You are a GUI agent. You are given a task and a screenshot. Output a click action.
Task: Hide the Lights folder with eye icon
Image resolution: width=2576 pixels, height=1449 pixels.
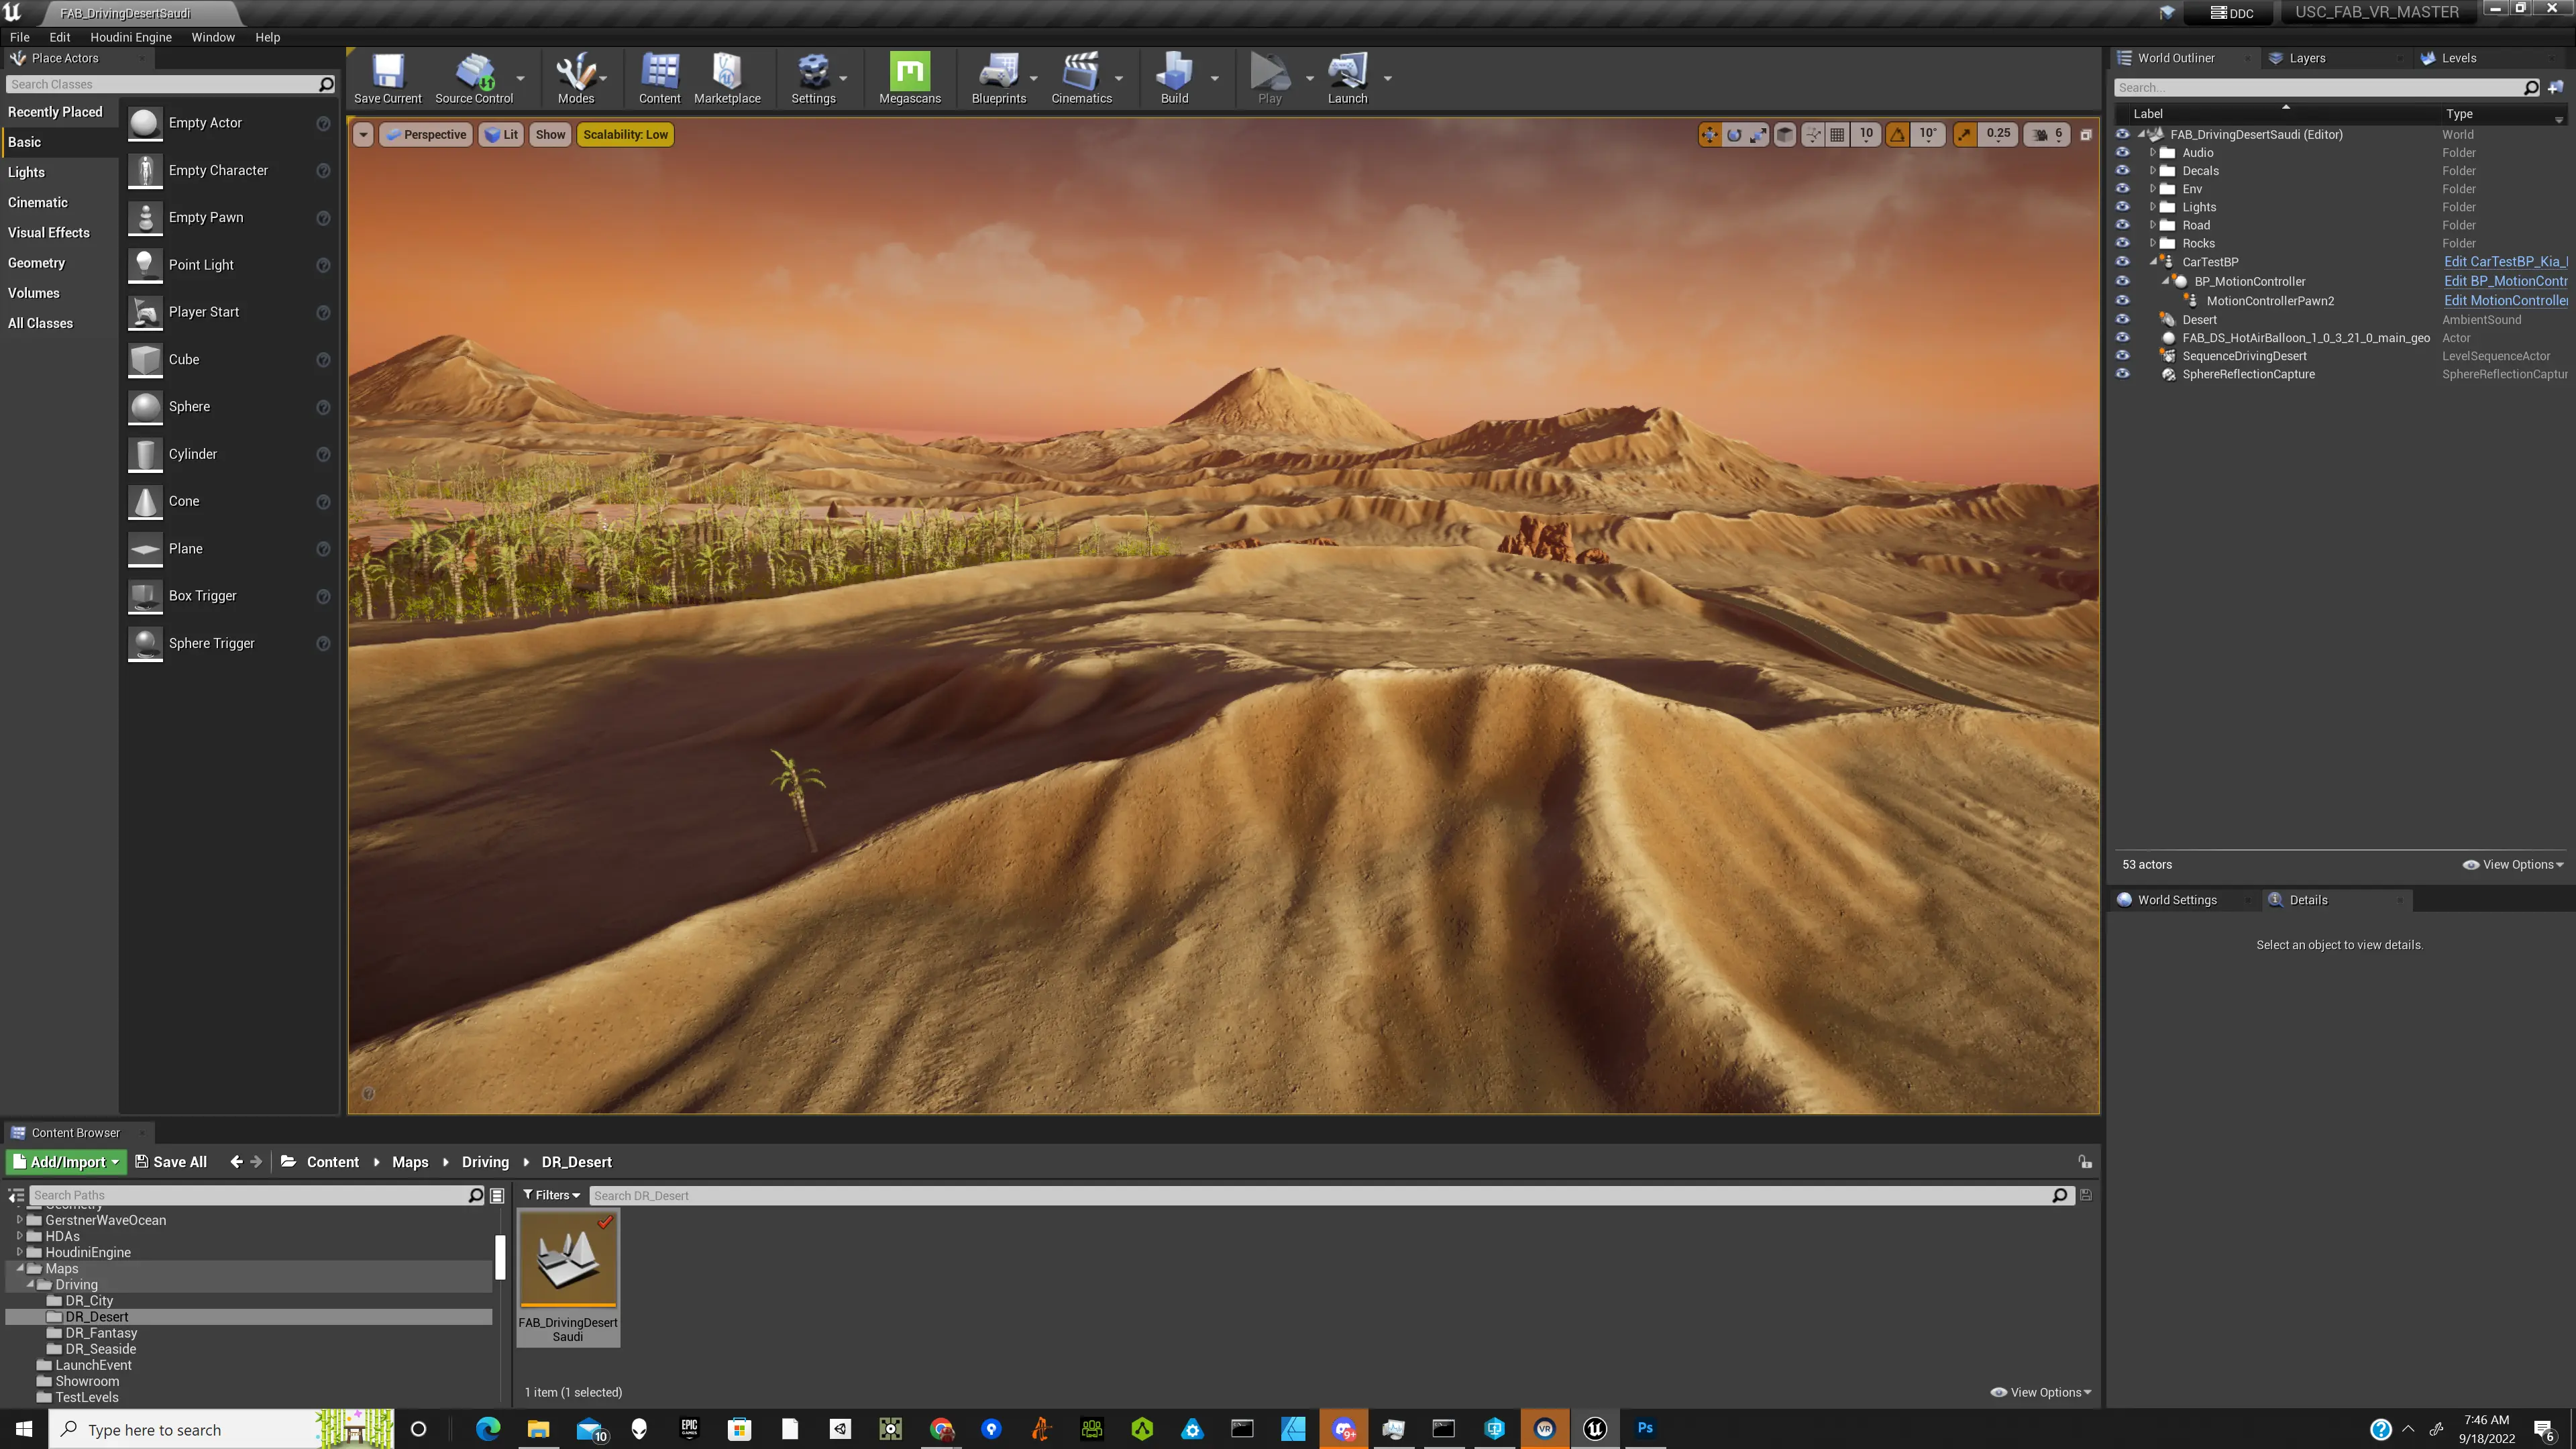coord(2122,206)
